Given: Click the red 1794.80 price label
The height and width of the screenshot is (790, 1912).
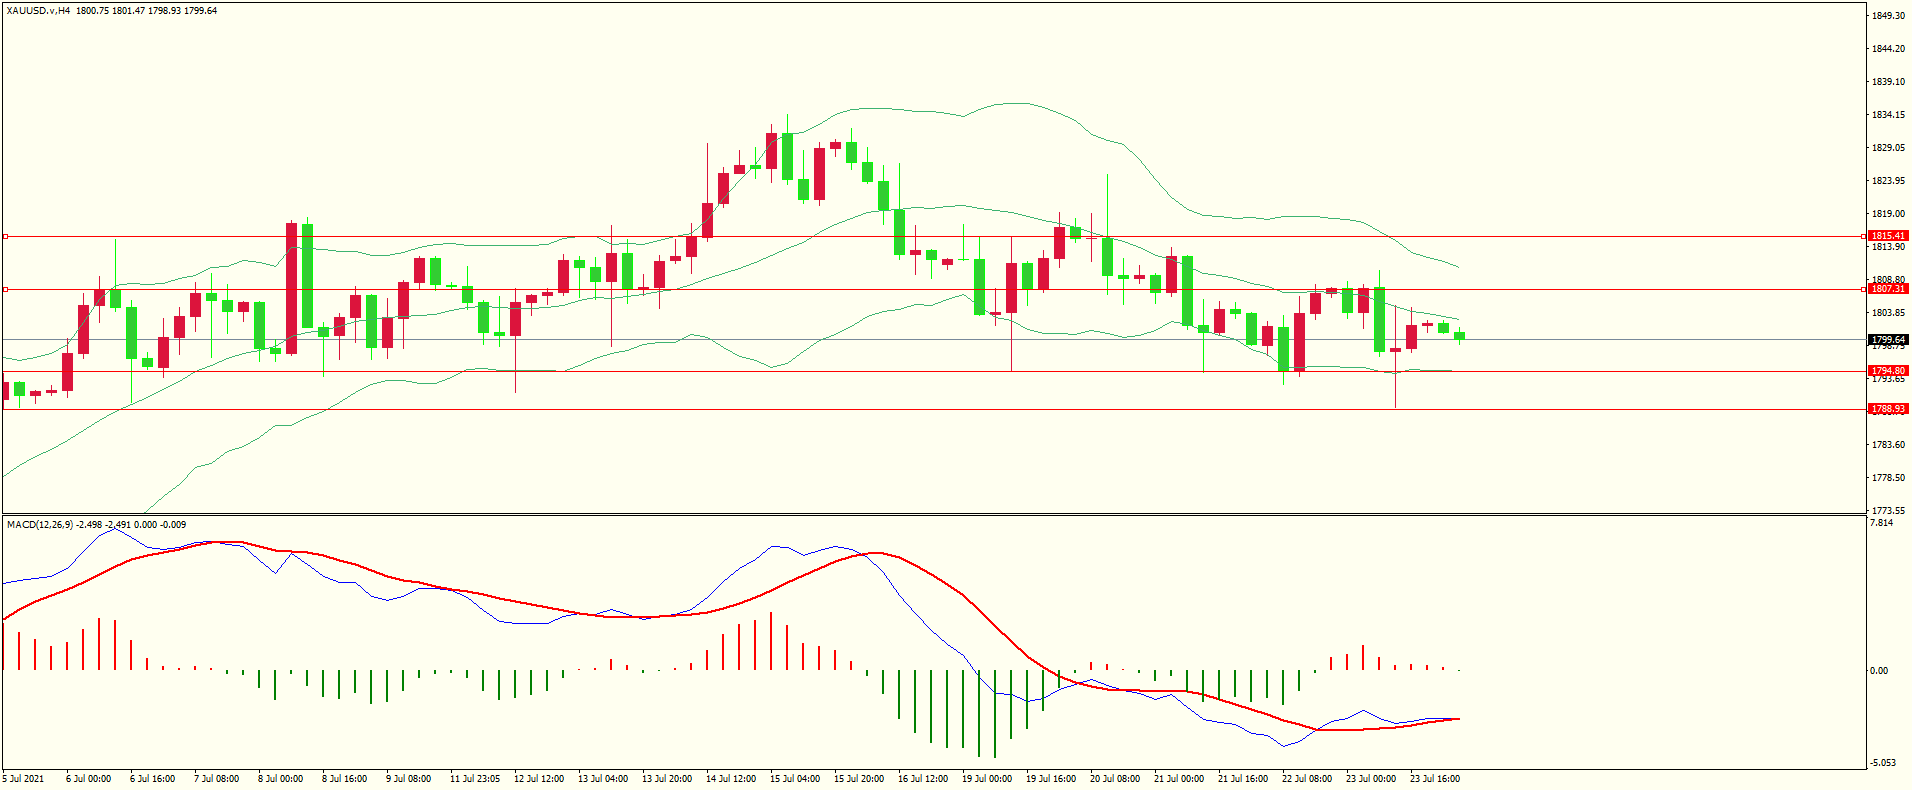Looking at the screenshot, I should point(1888,371).
